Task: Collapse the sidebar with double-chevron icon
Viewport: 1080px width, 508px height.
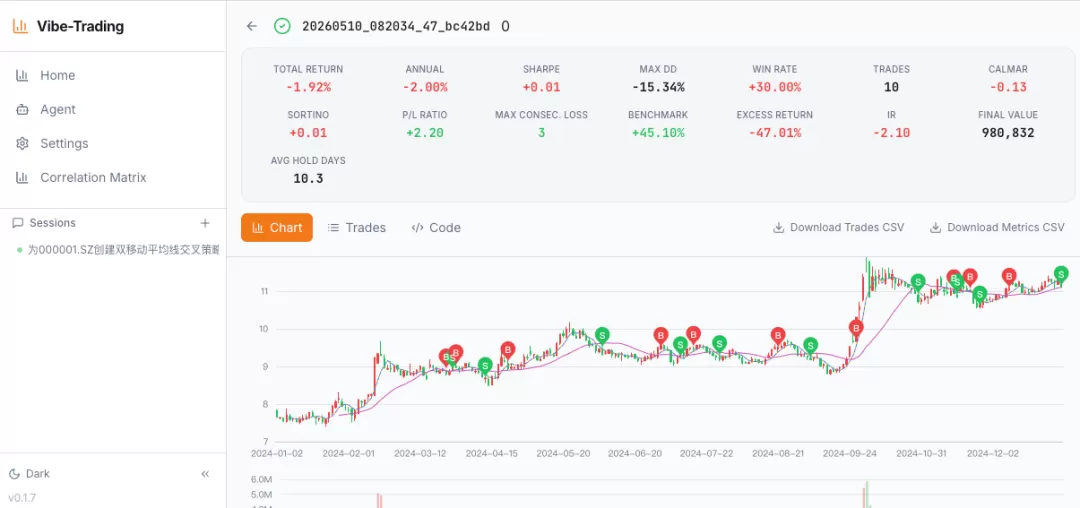Action: [205, 474]
